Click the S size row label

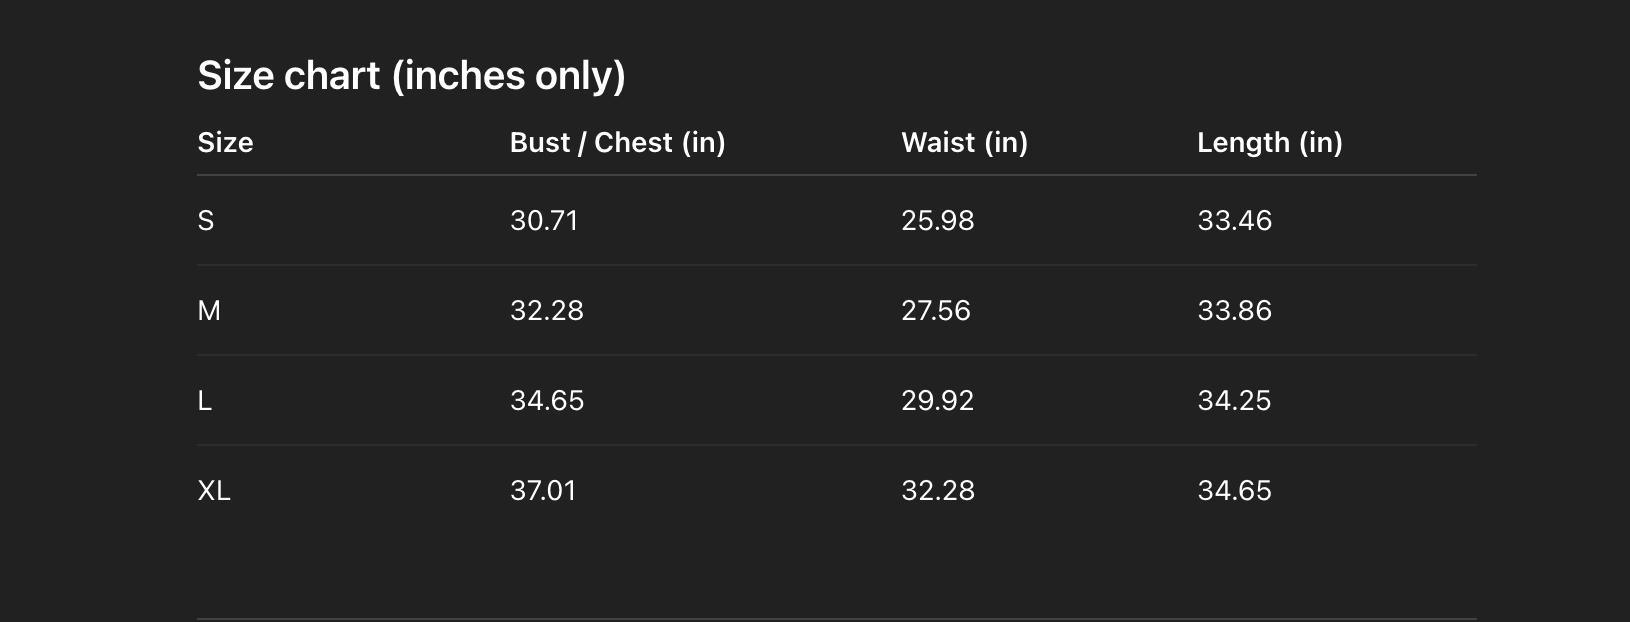206,221
